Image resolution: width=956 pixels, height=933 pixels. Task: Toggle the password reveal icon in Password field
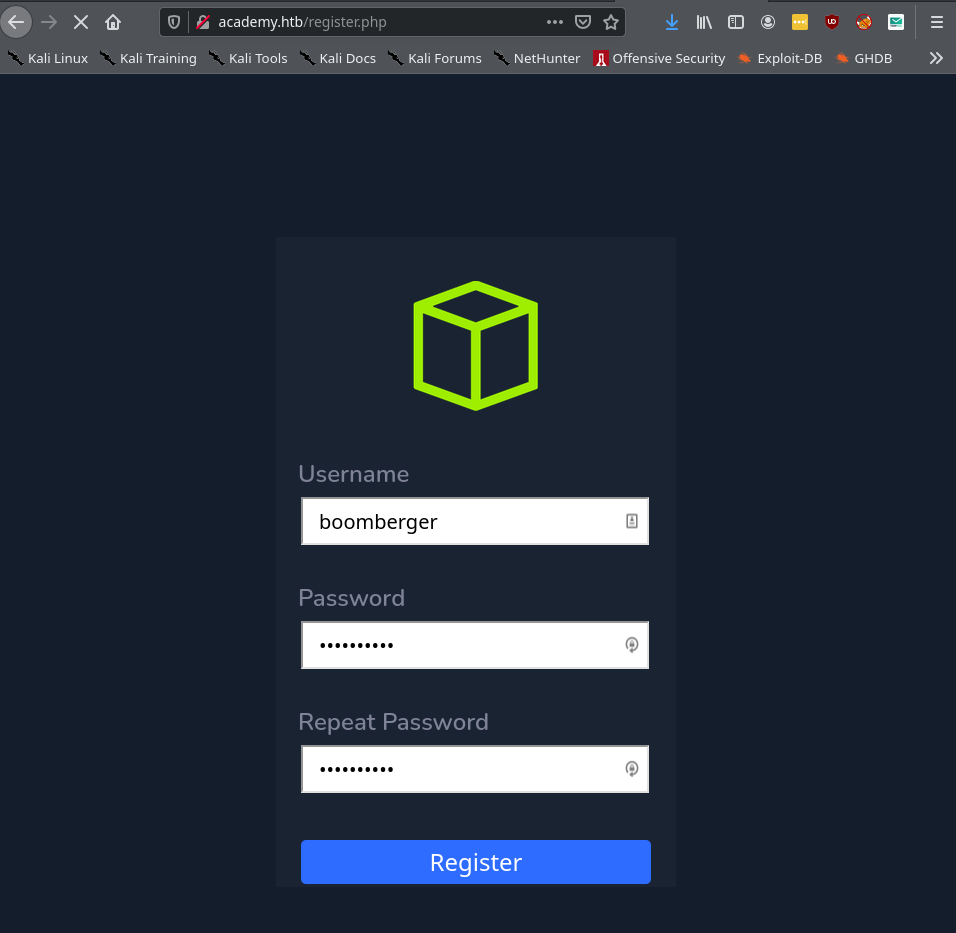pos(631,645)
